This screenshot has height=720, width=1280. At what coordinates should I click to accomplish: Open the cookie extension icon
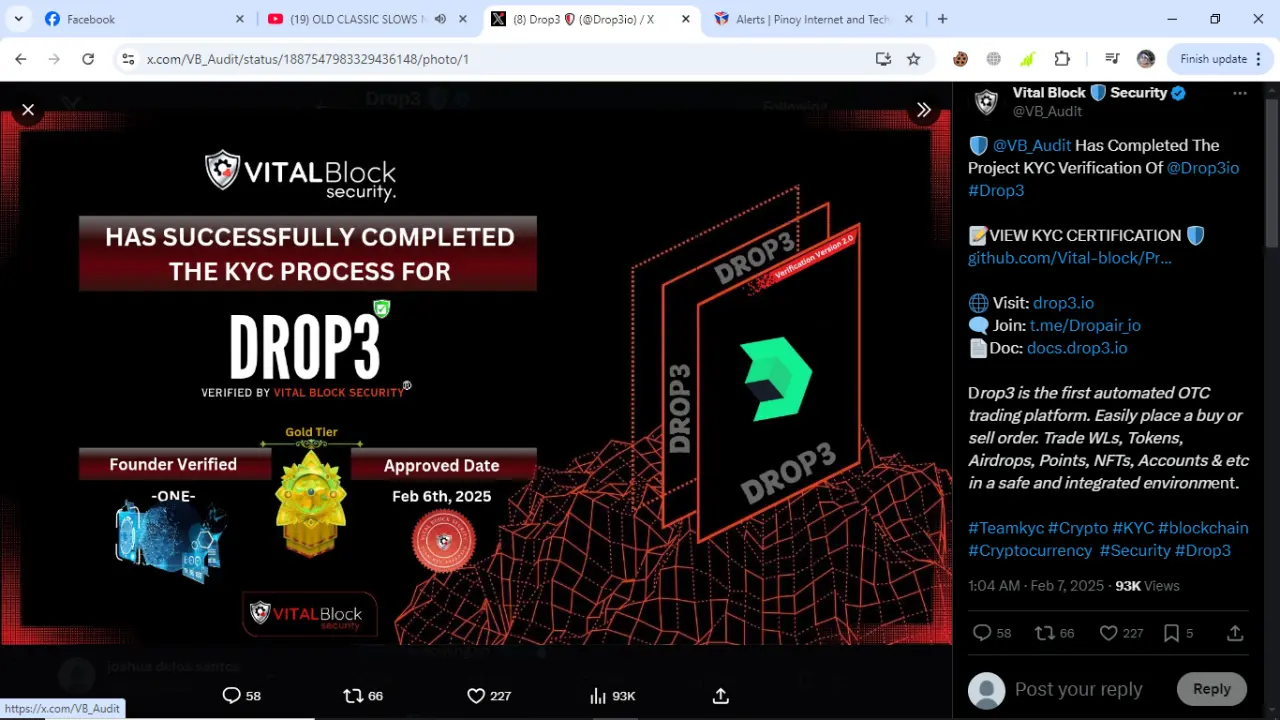click(x=960, y=59)
